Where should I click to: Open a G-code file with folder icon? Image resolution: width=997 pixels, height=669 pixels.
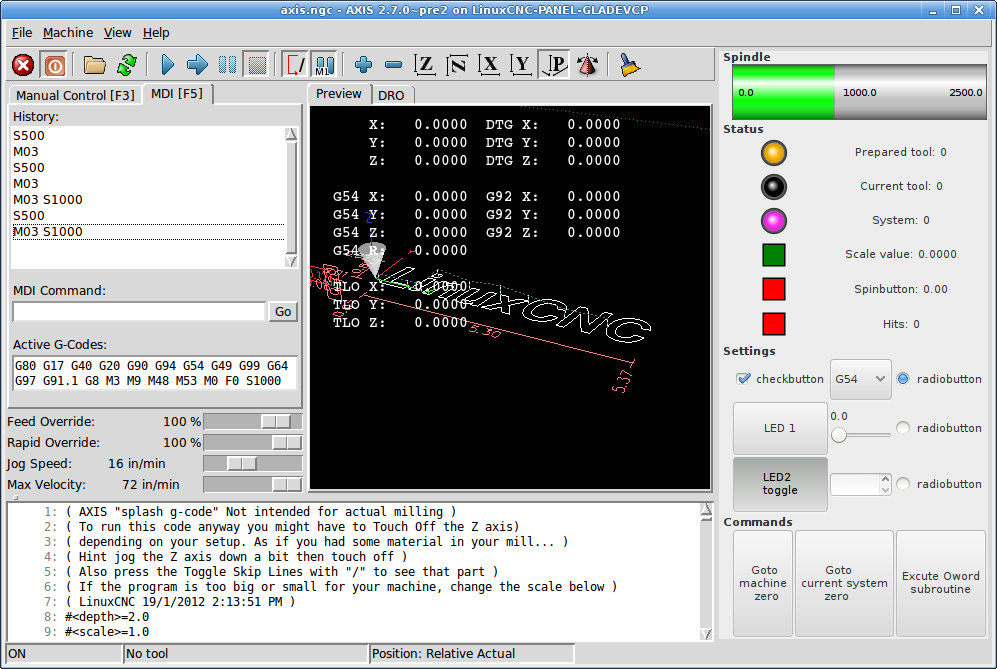click(95, 65)
